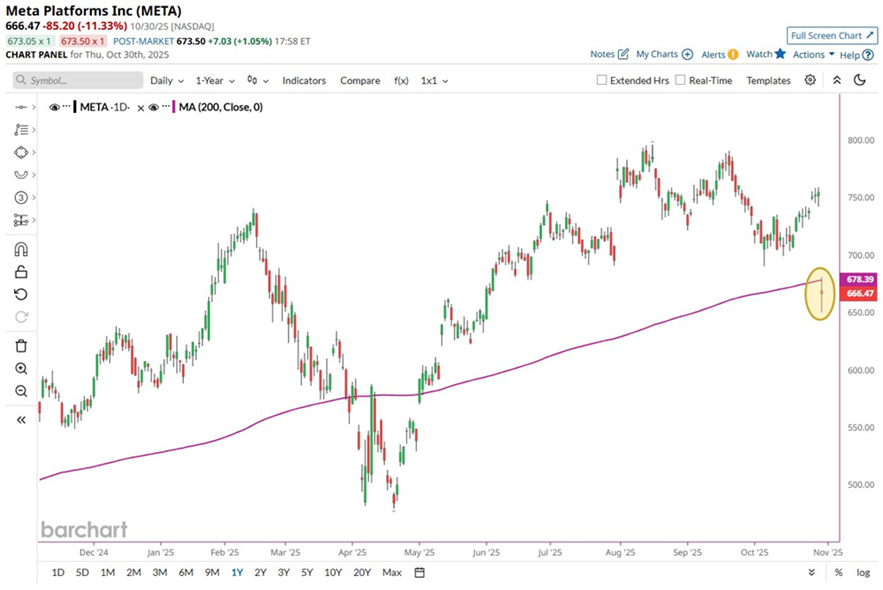Click the undo arrow icon

point(21,294)
